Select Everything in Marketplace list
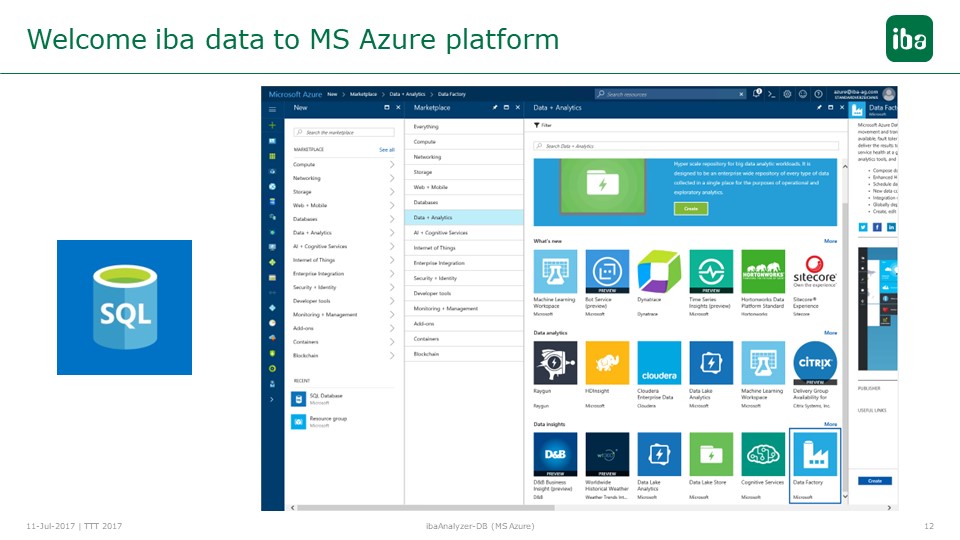 463,127
